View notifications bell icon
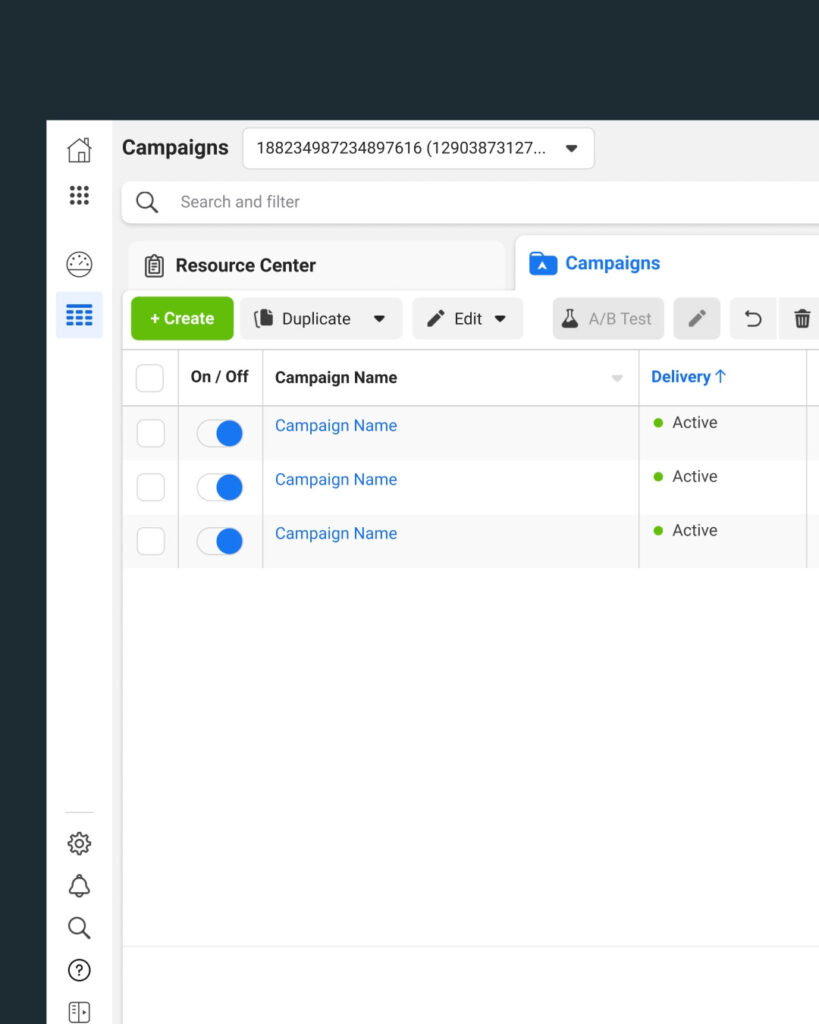 (x=79, y=886)
